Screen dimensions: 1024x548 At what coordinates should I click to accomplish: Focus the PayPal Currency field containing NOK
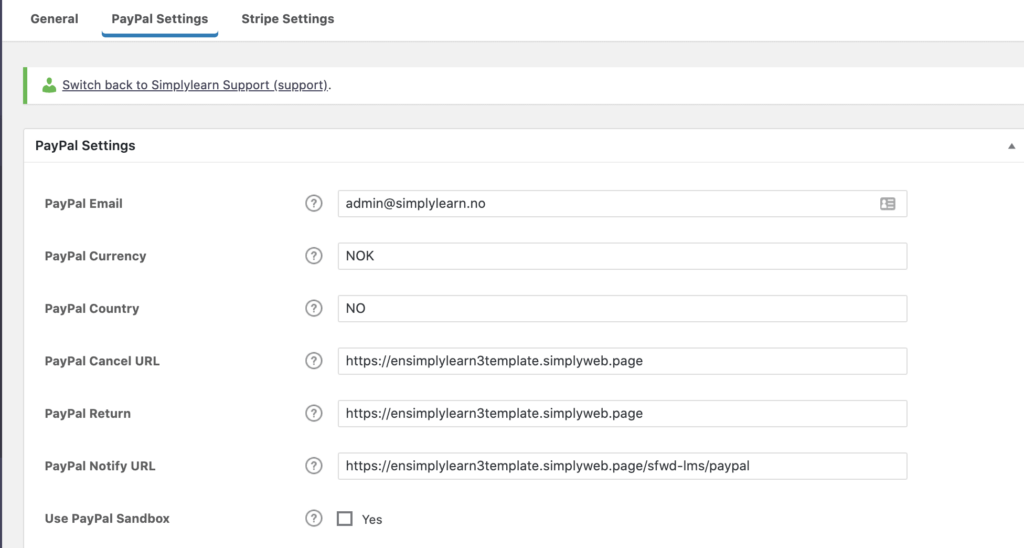622,256
